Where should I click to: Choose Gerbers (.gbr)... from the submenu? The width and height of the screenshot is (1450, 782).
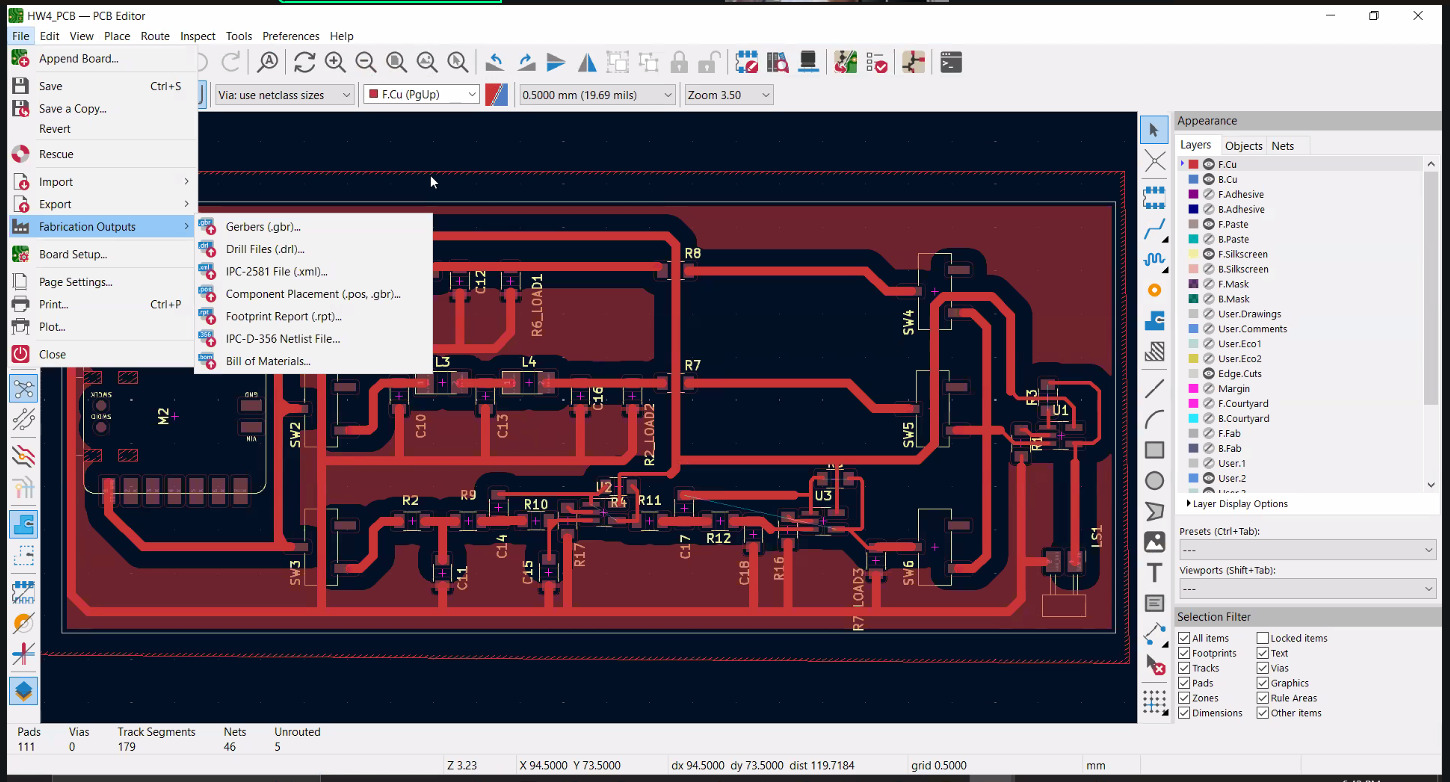tap(263, 227)
